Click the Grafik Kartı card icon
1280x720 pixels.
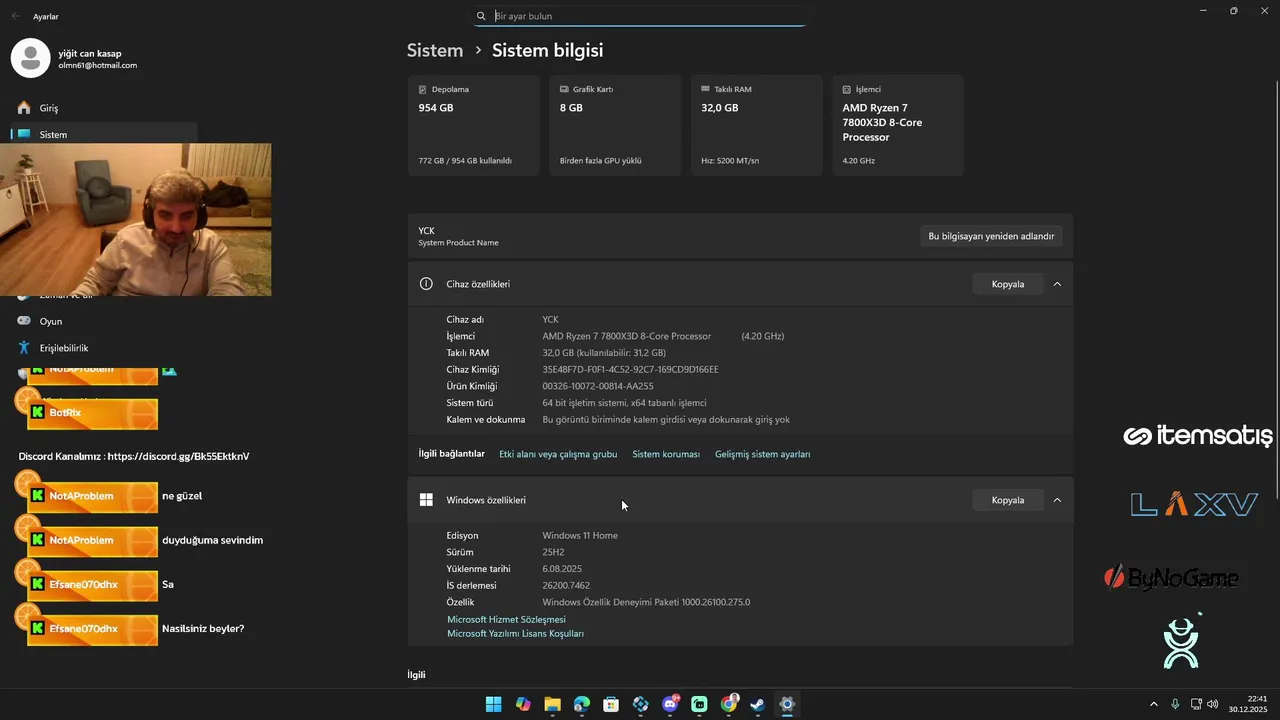565,89
